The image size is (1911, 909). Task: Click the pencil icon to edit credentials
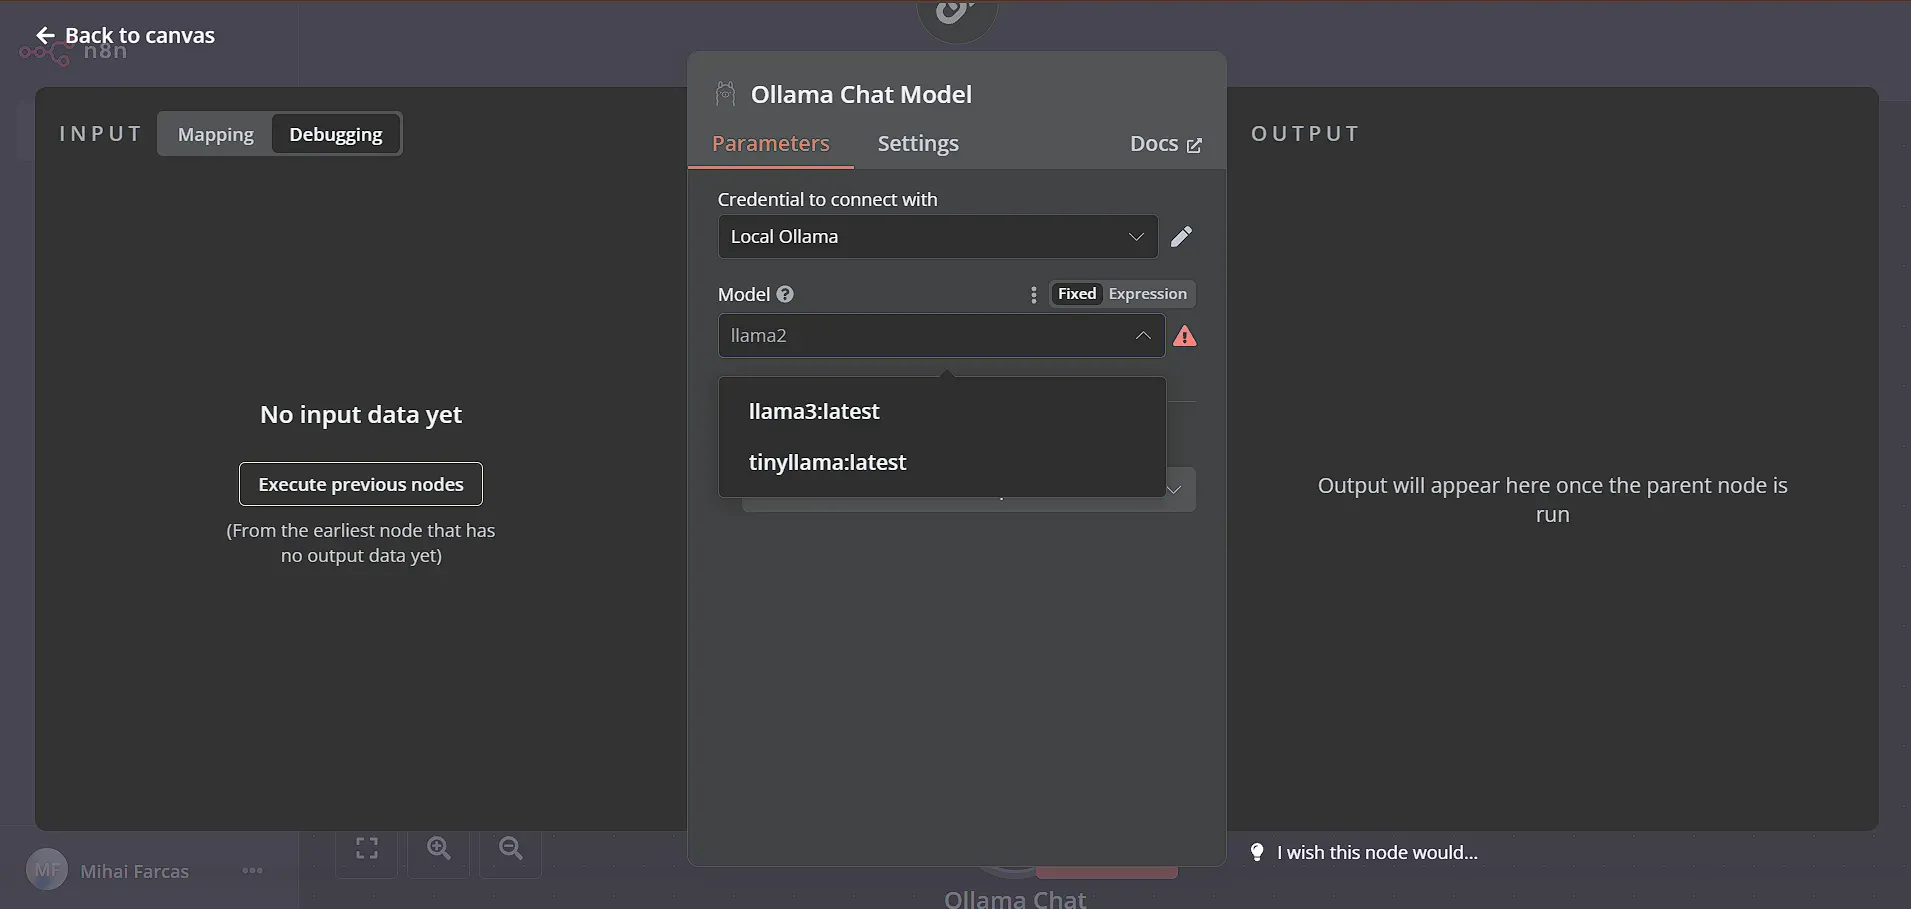[x=1182, y=236]
